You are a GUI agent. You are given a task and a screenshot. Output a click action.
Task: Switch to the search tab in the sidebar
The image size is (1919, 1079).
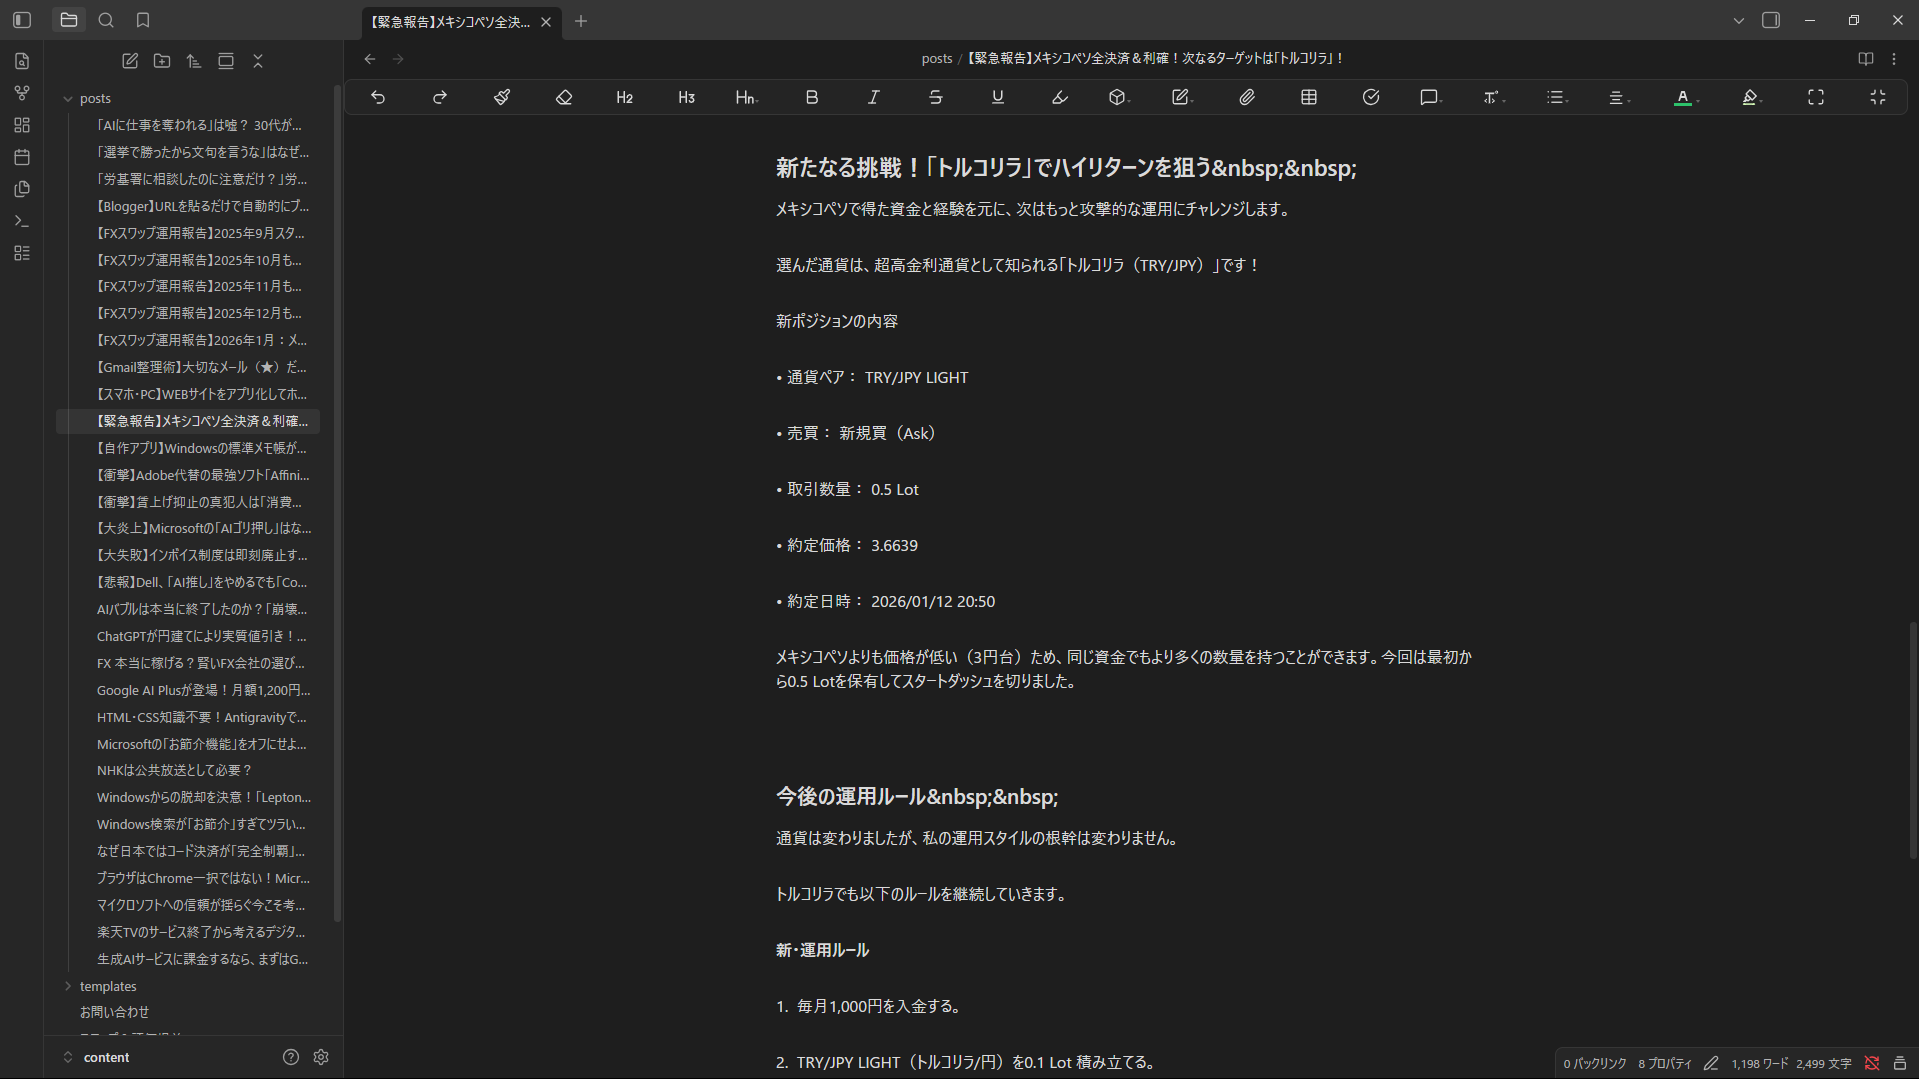click(x=106, y=19)
